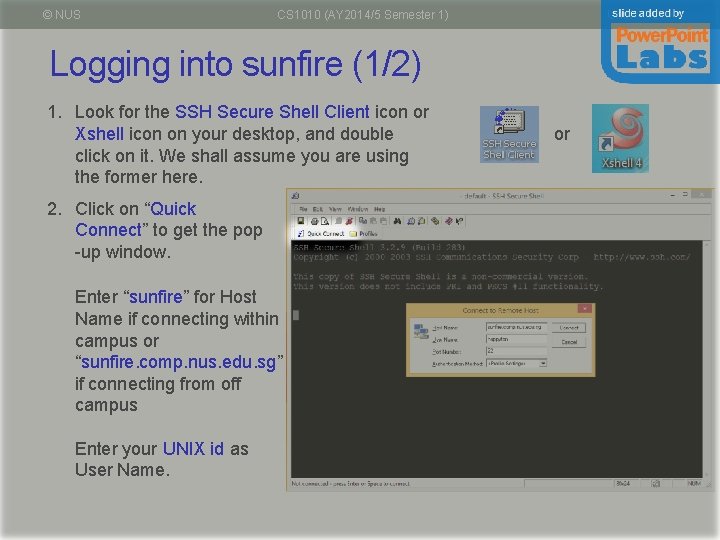This screenshot has width=720, height=540.
Task: Open Print Preview from SSH toolbar
Action: 325,221
